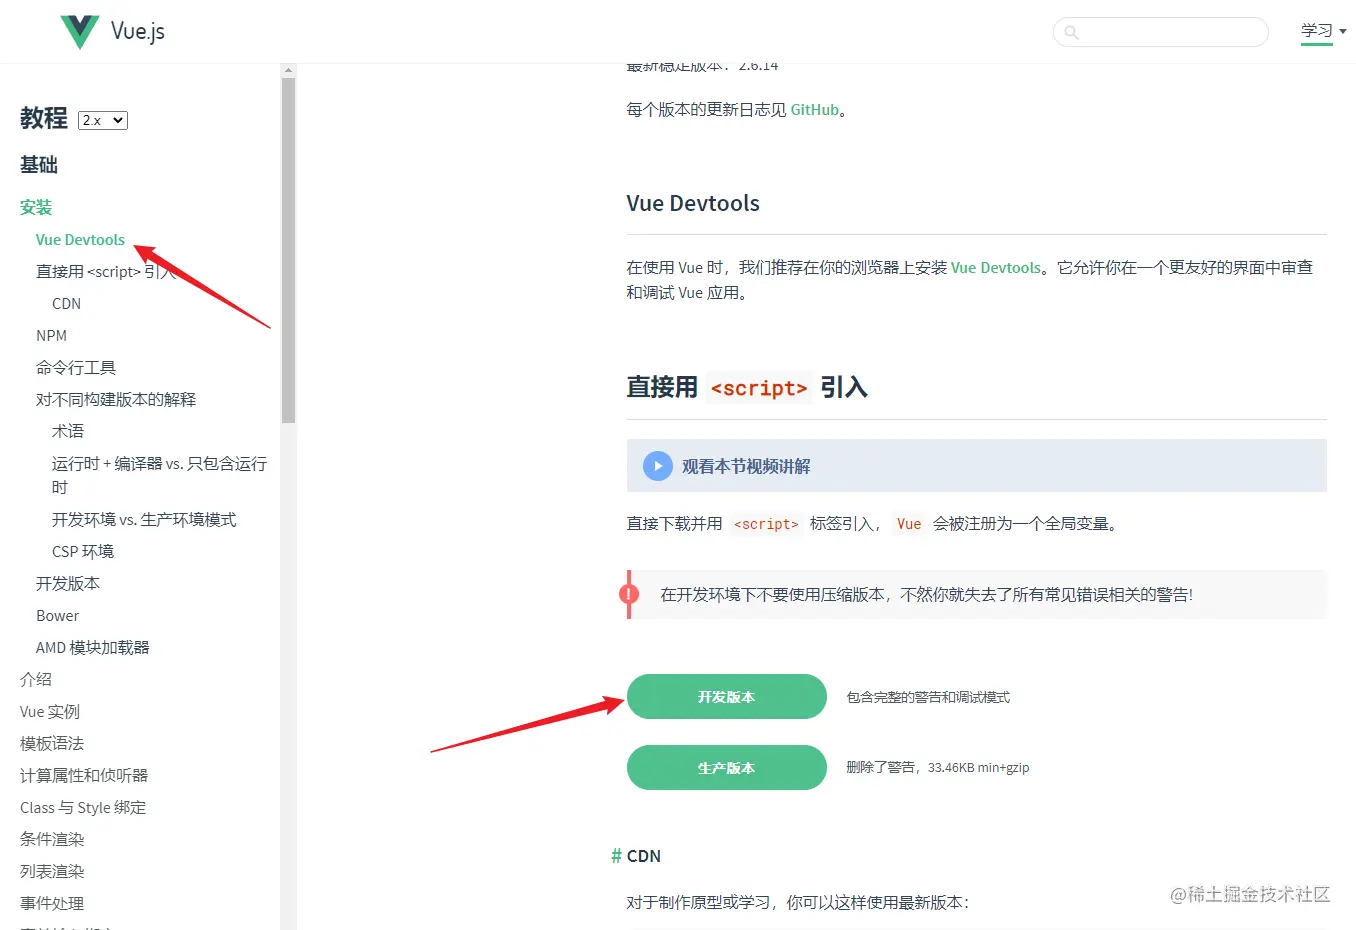Screen dimensions: 1356x930
Task: Select CDN in the sidebar
Action: click(x=66, y=304)
